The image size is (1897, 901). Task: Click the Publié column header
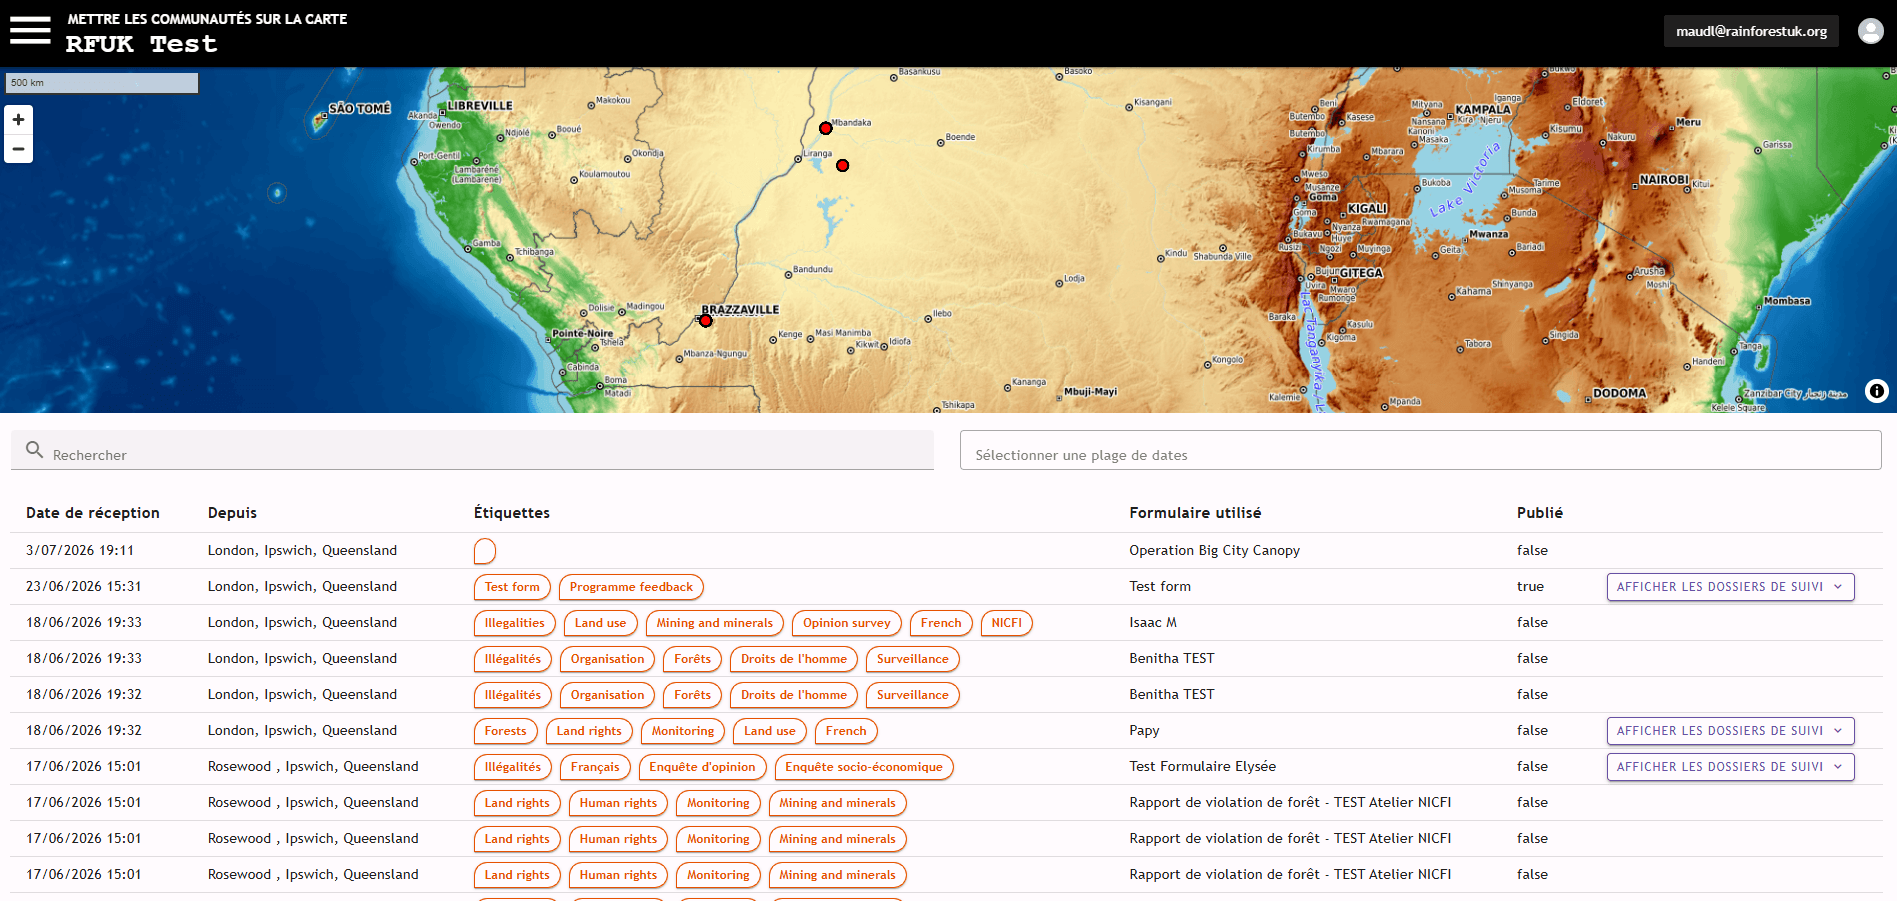[1539, 513]
